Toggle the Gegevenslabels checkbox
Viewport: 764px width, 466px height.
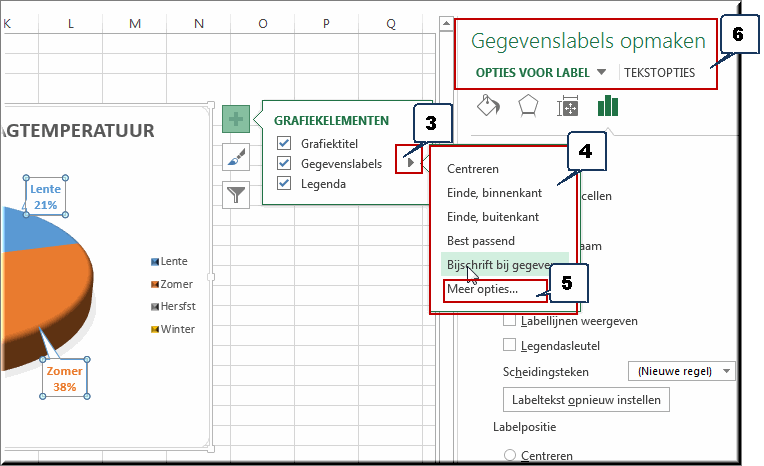(284, 163)
